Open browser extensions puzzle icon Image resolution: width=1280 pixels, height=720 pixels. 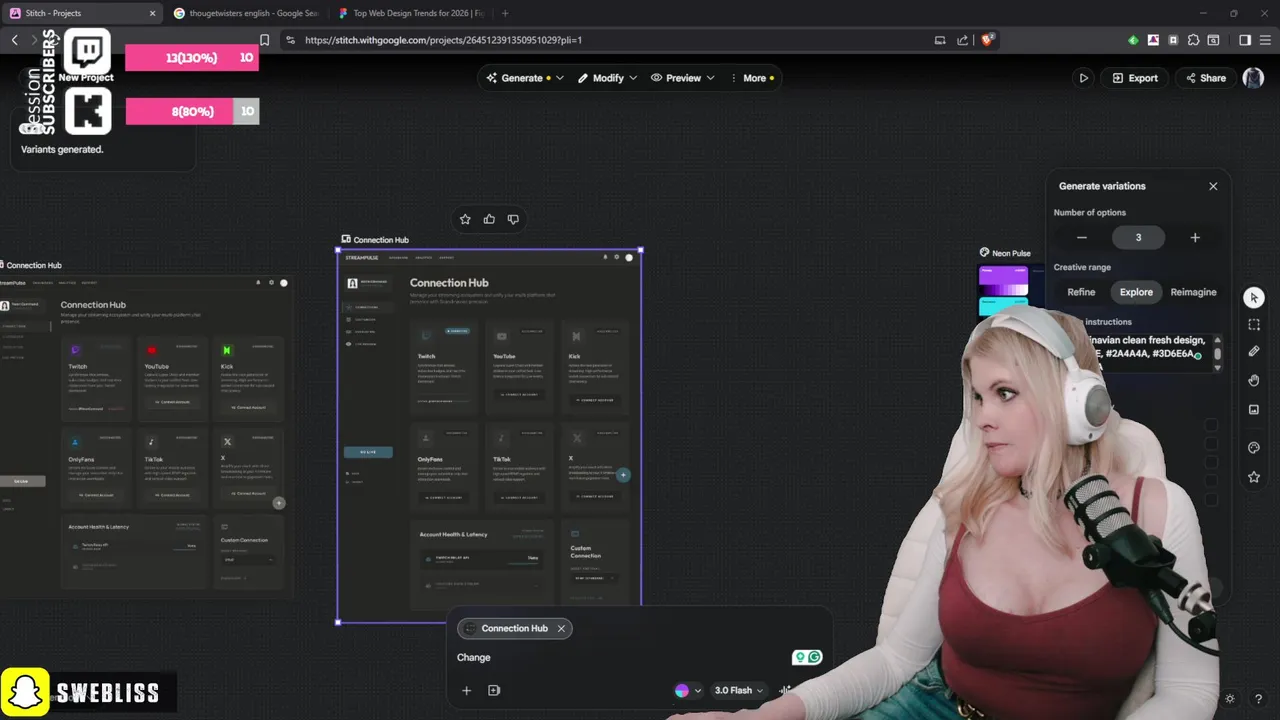1193,40
